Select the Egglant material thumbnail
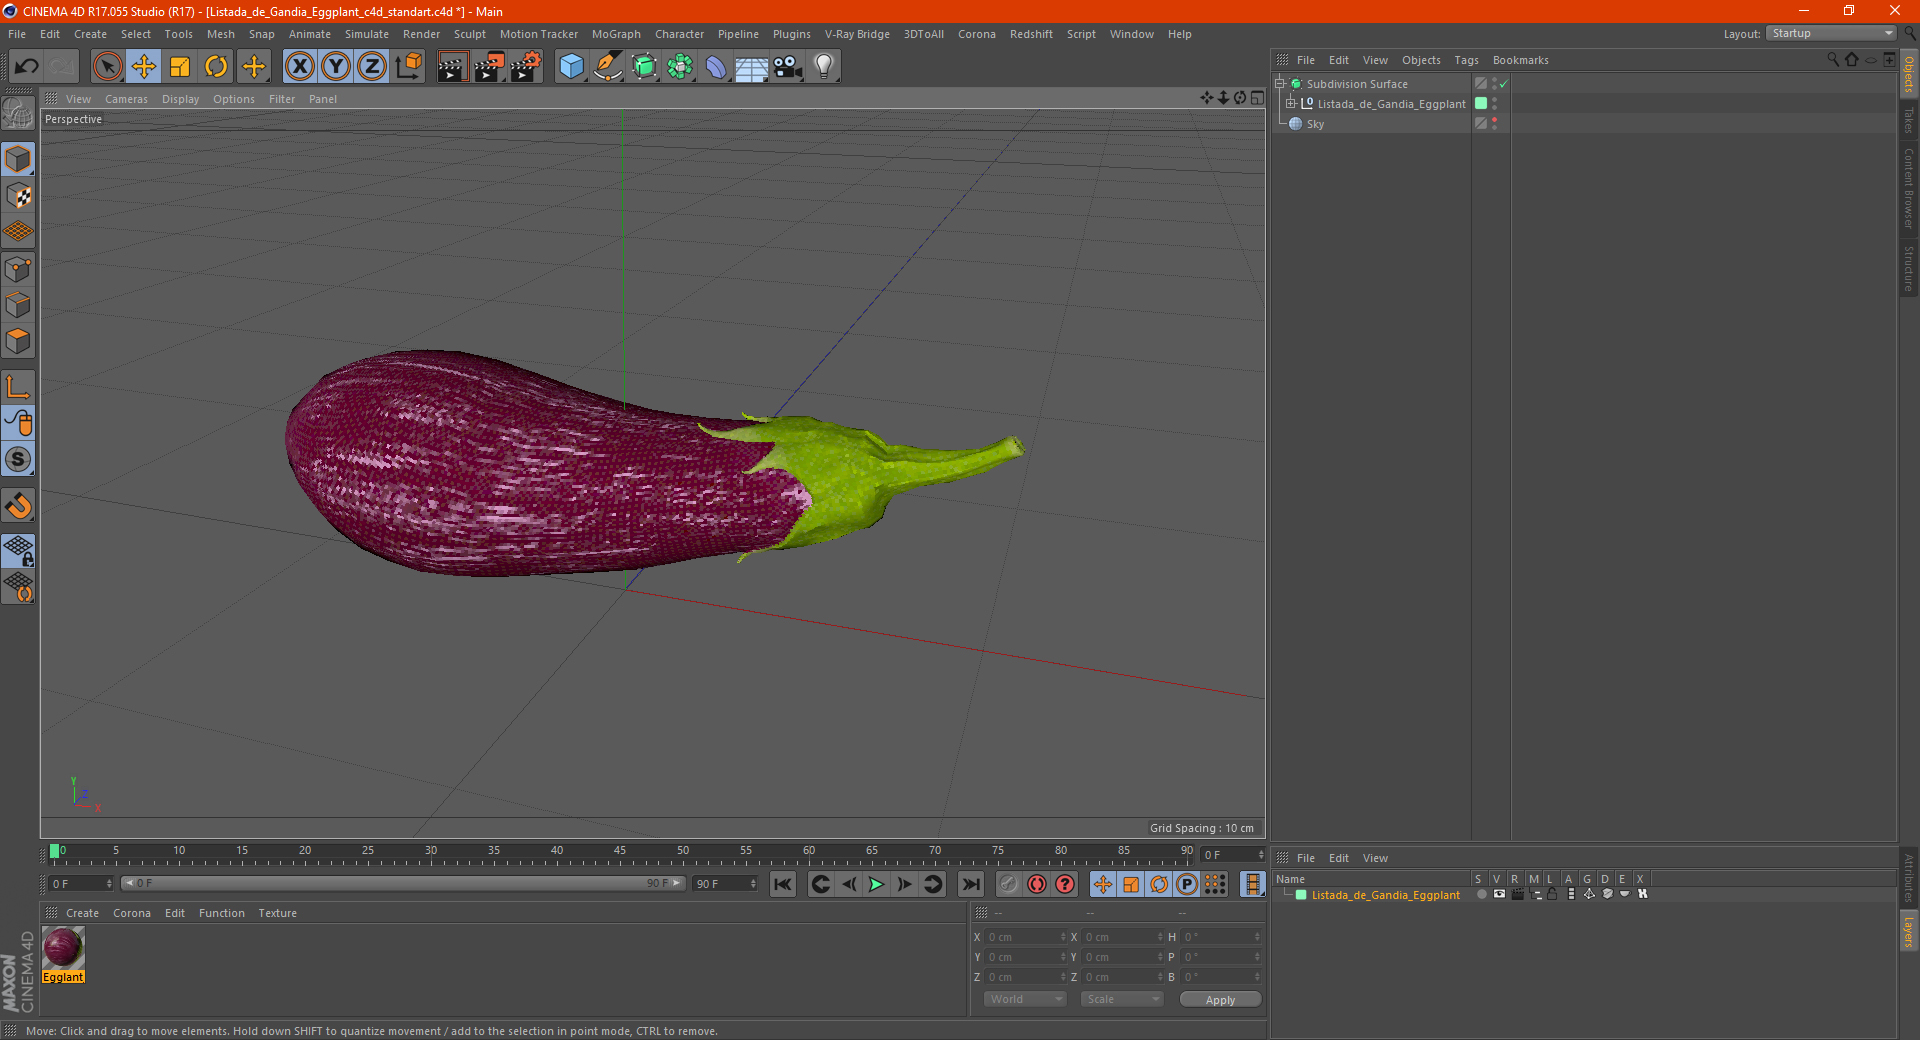The image size is (1920, 1040). coord(63,949)
